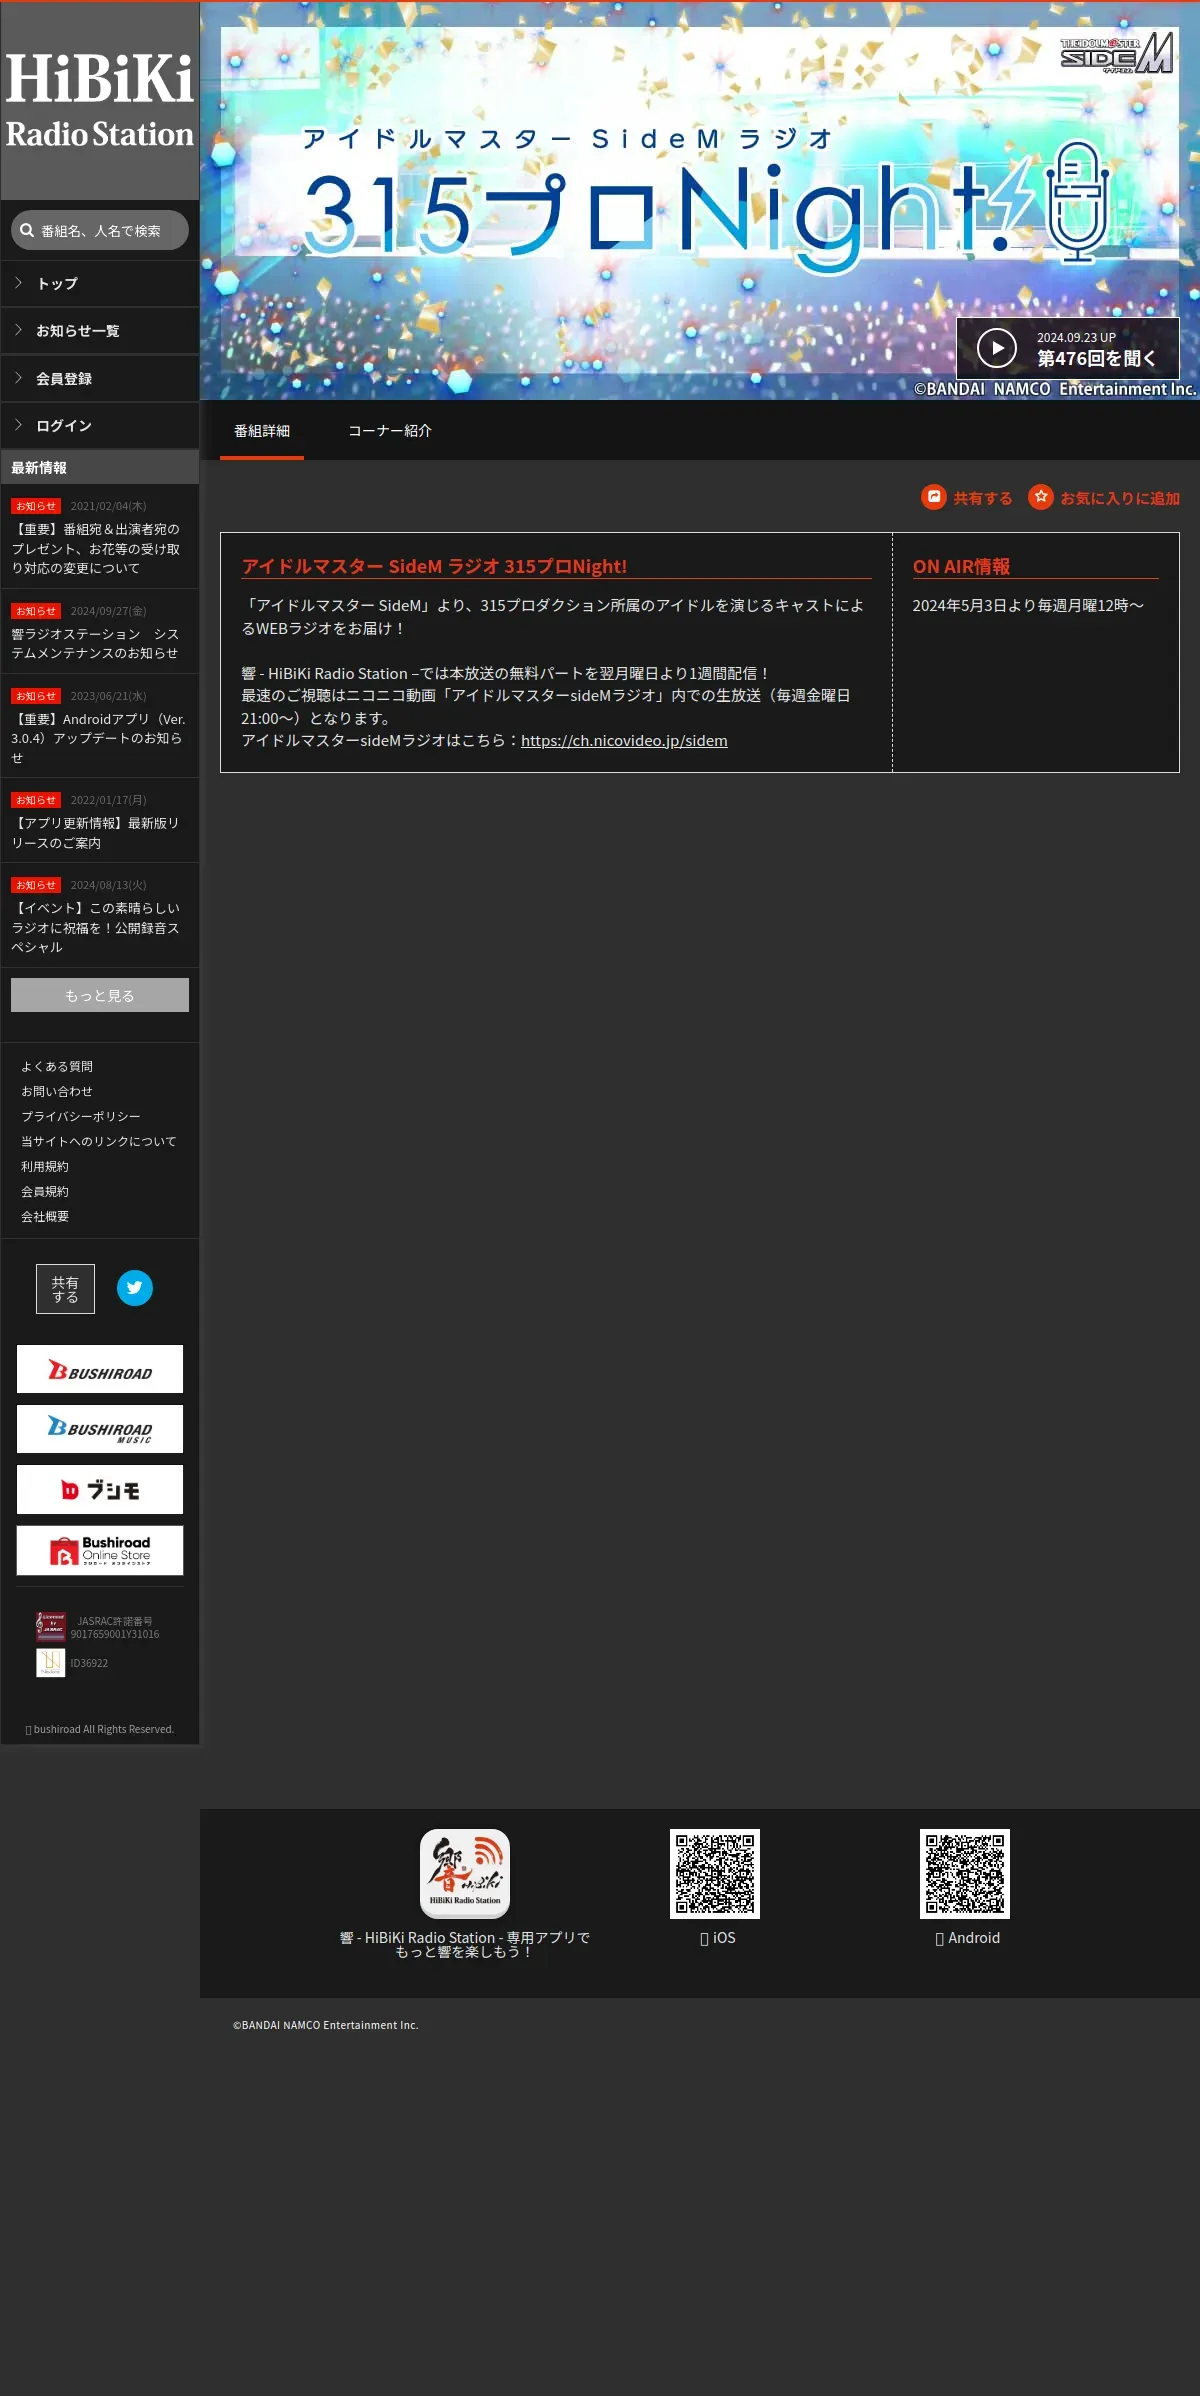Open 当サイトへのリンクについて link
The image size is (1200, 2396).
coord(99,1142)
